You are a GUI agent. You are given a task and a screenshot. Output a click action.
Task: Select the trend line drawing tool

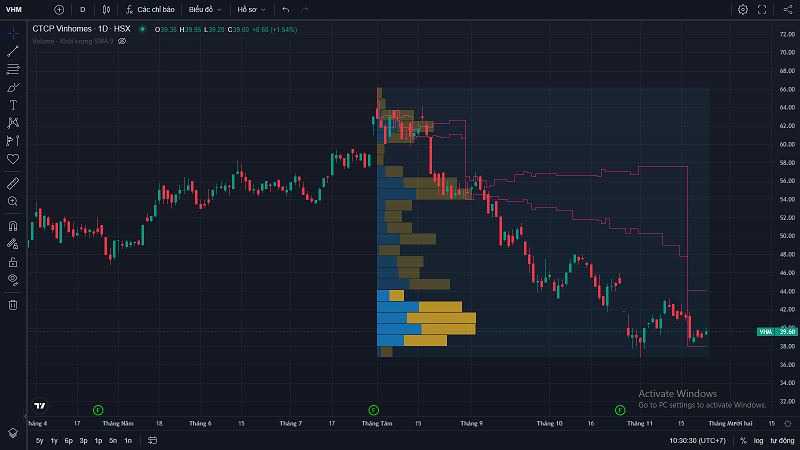tap(13, 51)
